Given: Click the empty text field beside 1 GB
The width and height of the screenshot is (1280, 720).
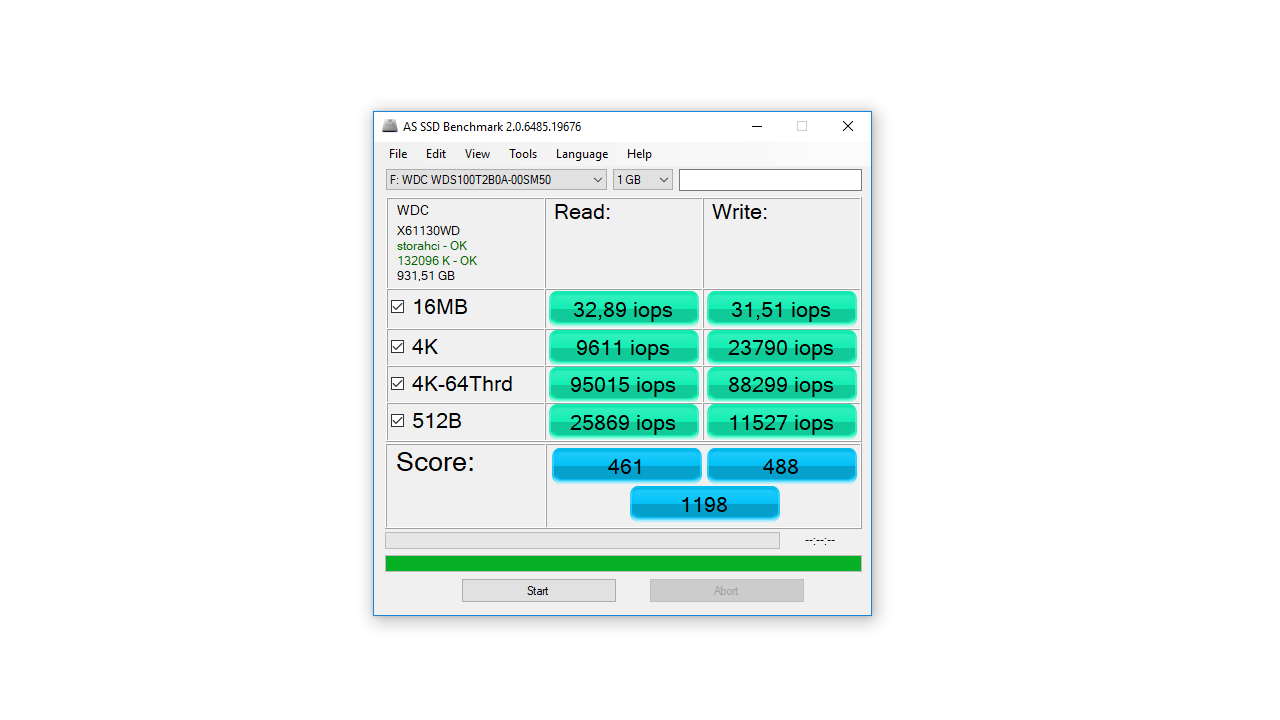Looking at the screenshot, I should click(x=770, y=180).
